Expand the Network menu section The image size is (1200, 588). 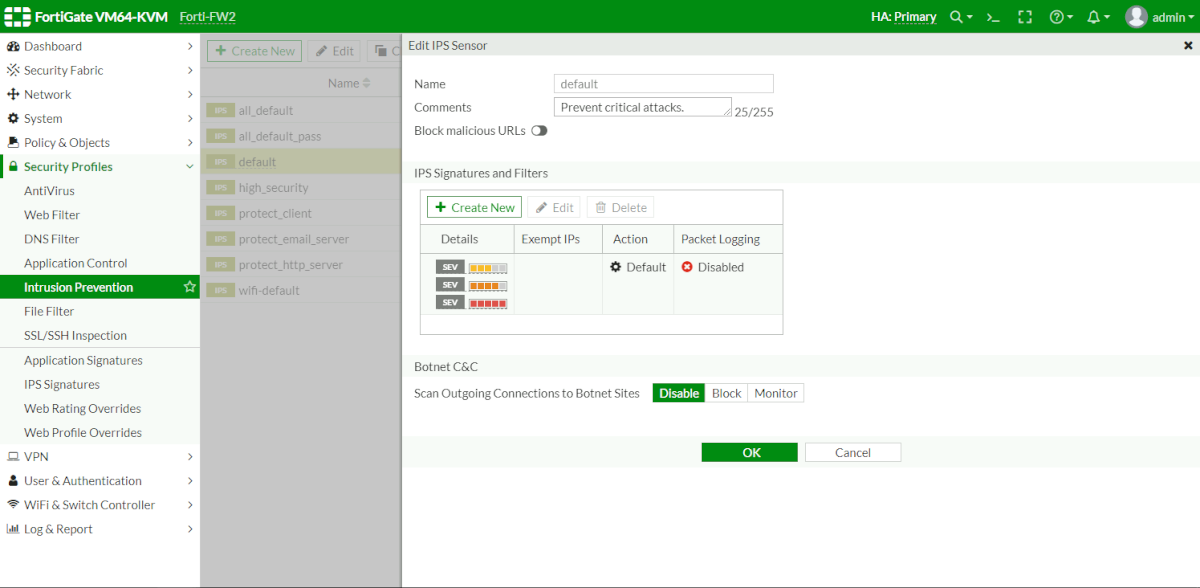[99, 94]
